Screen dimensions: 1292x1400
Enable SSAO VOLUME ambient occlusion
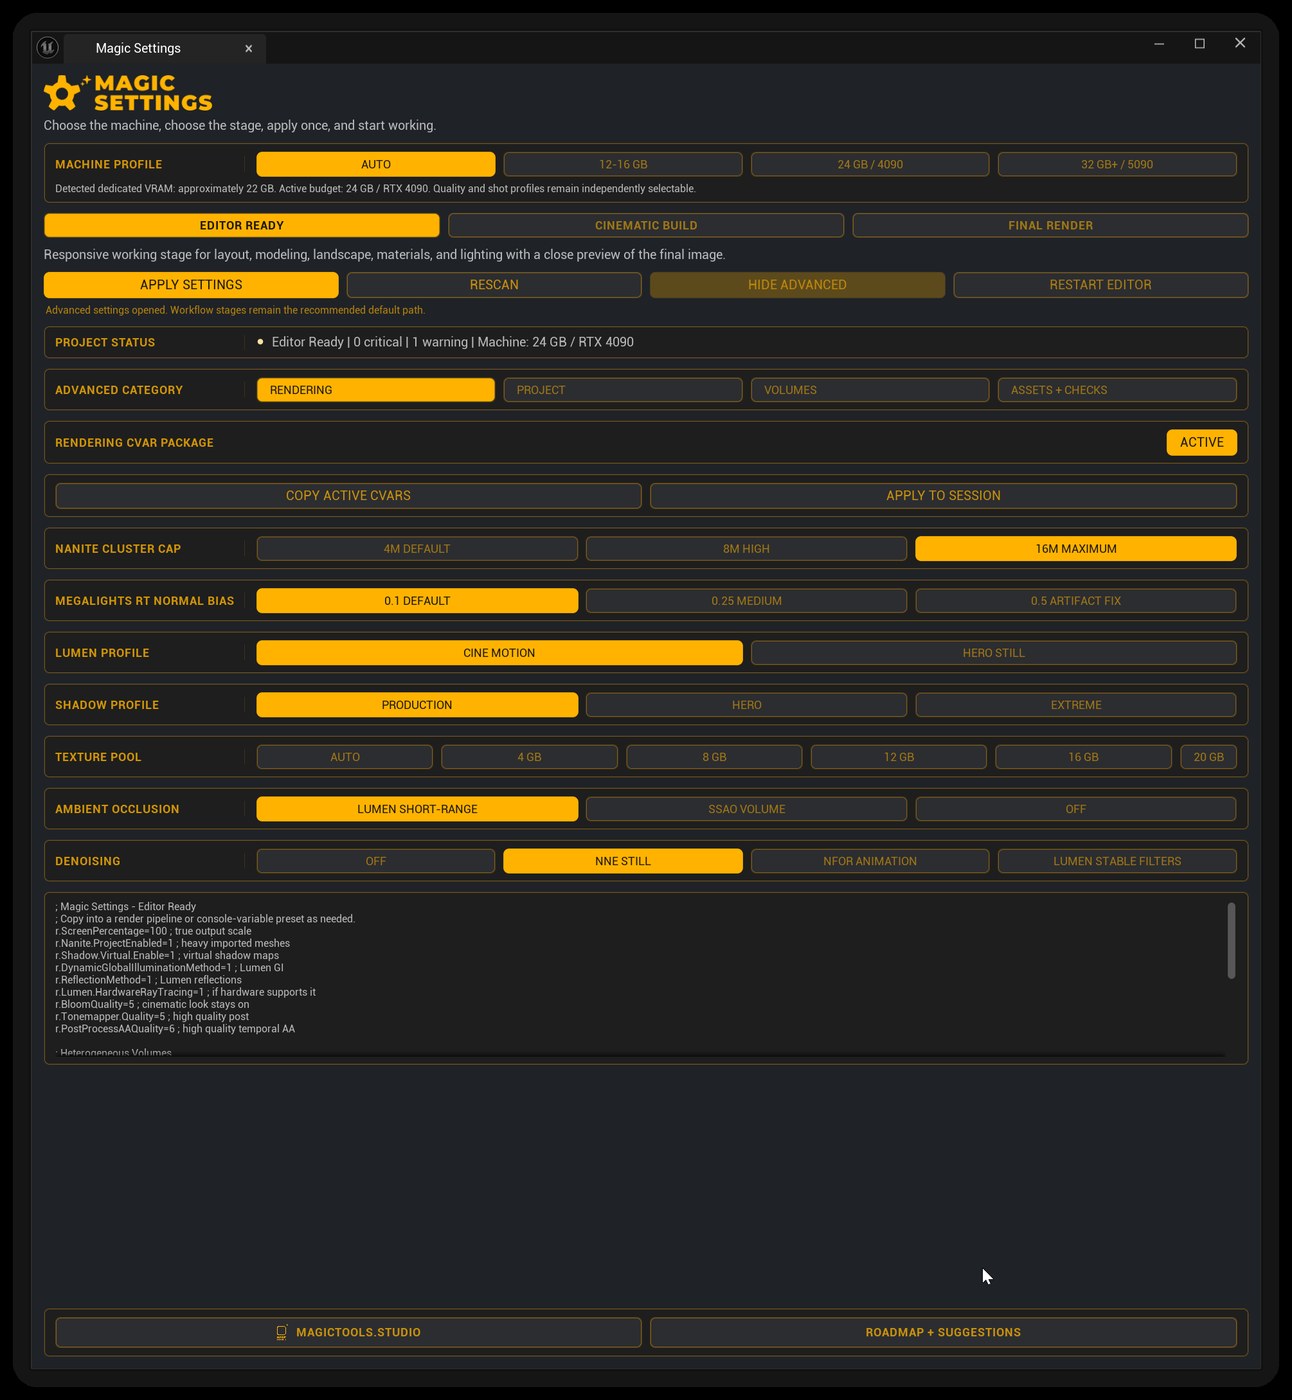click(746, 809)
